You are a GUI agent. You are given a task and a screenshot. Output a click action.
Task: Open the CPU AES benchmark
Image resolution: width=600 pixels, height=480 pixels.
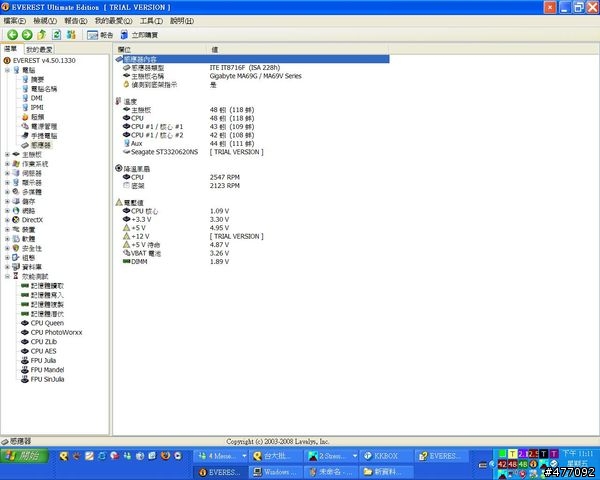[39, 351]
